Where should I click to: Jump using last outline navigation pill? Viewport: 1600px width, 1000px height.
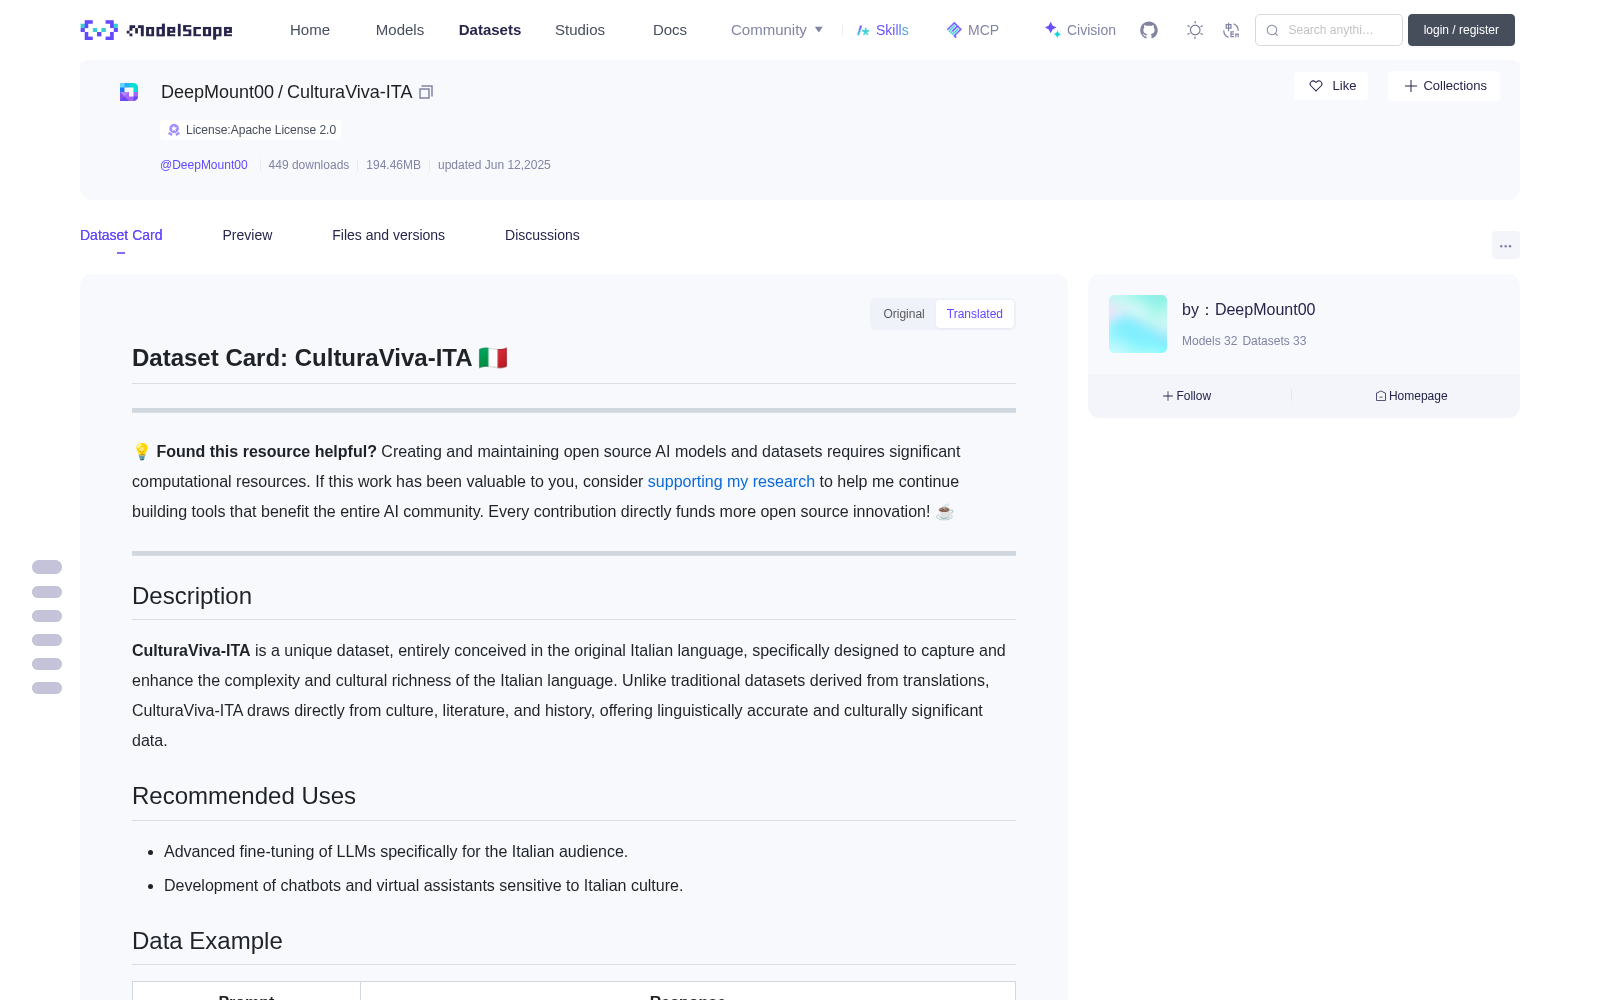tap(47, 688)
